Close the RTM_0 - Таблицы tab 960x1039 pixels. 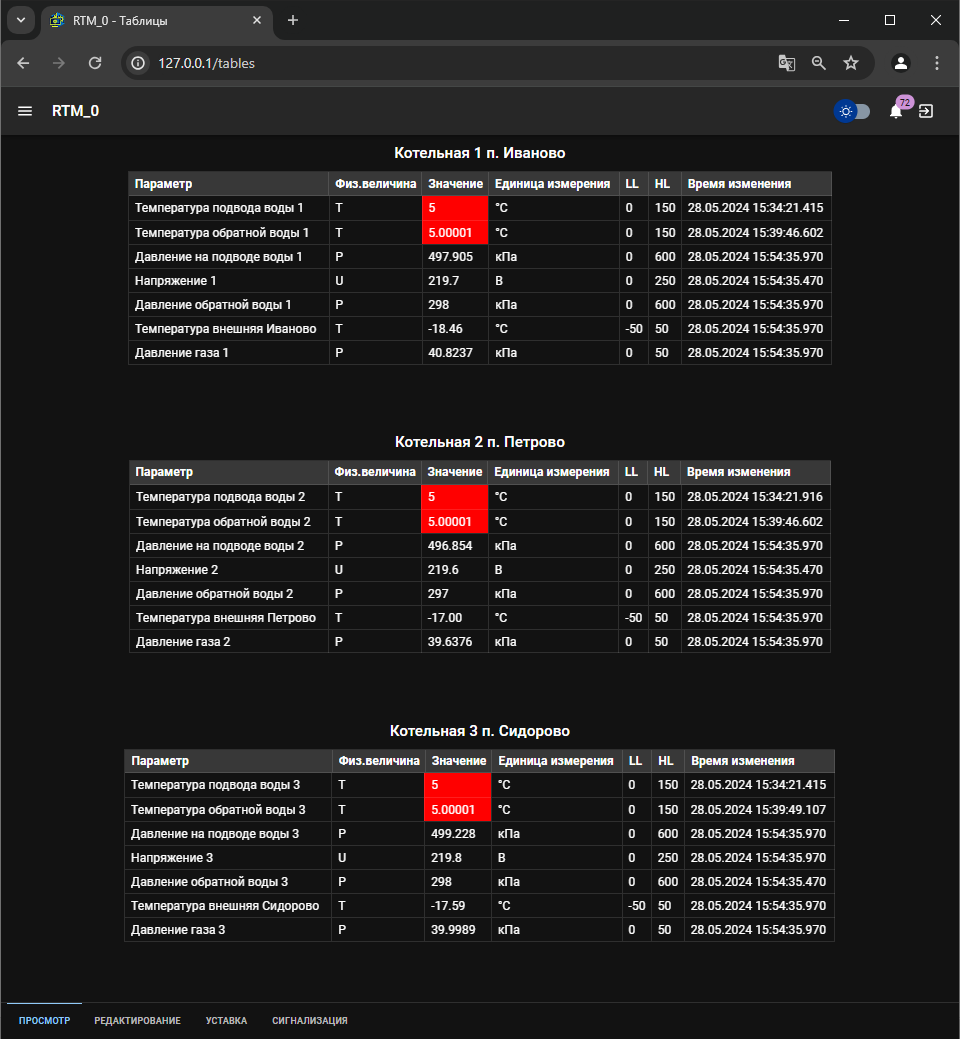[257, 20]
